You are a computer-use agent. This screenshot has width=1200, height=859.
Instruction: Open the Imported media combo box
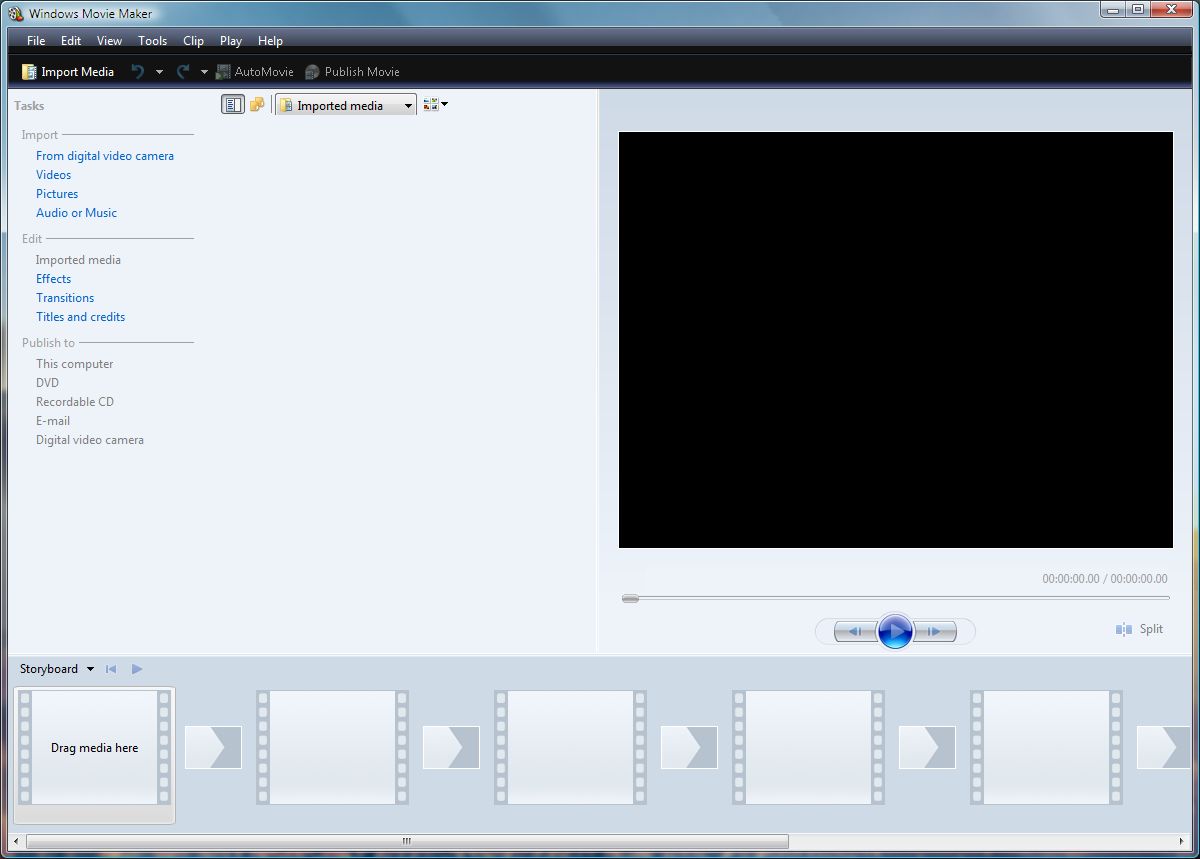(x=346, y=105)
